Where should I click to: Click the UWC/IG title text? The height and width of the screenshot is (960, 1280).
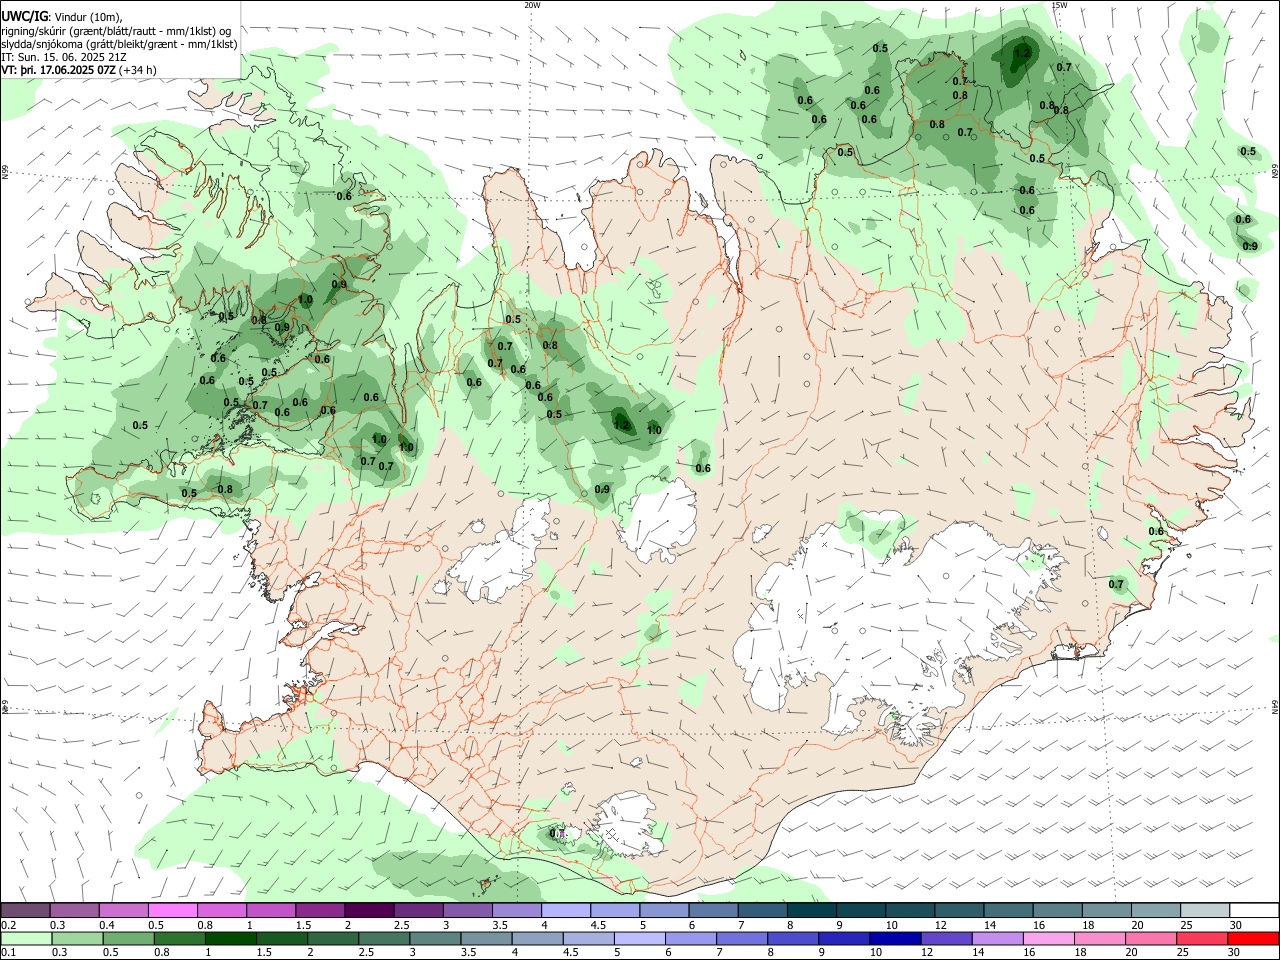pos(24,17)
